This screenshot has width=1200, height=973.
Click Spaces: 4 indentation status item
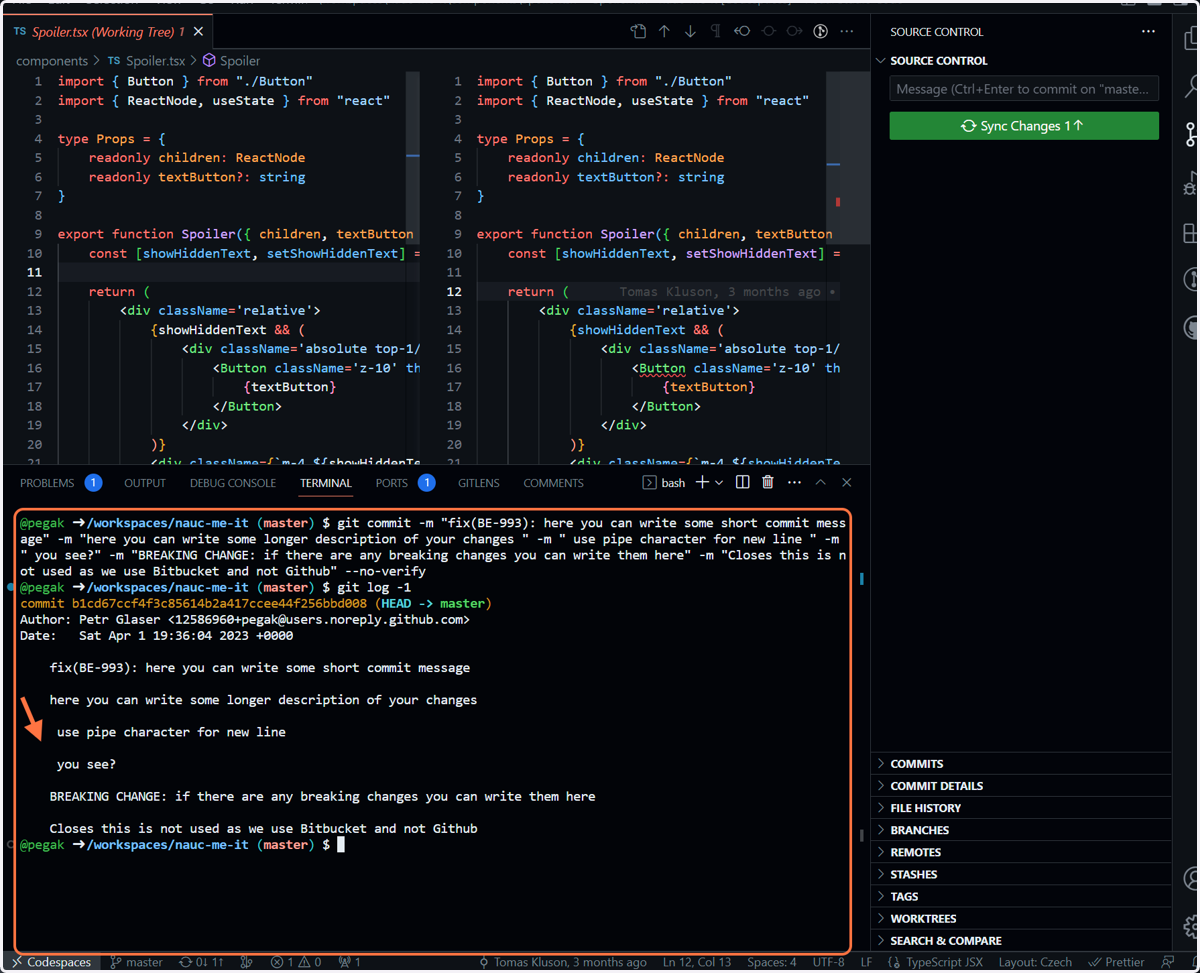772,963
